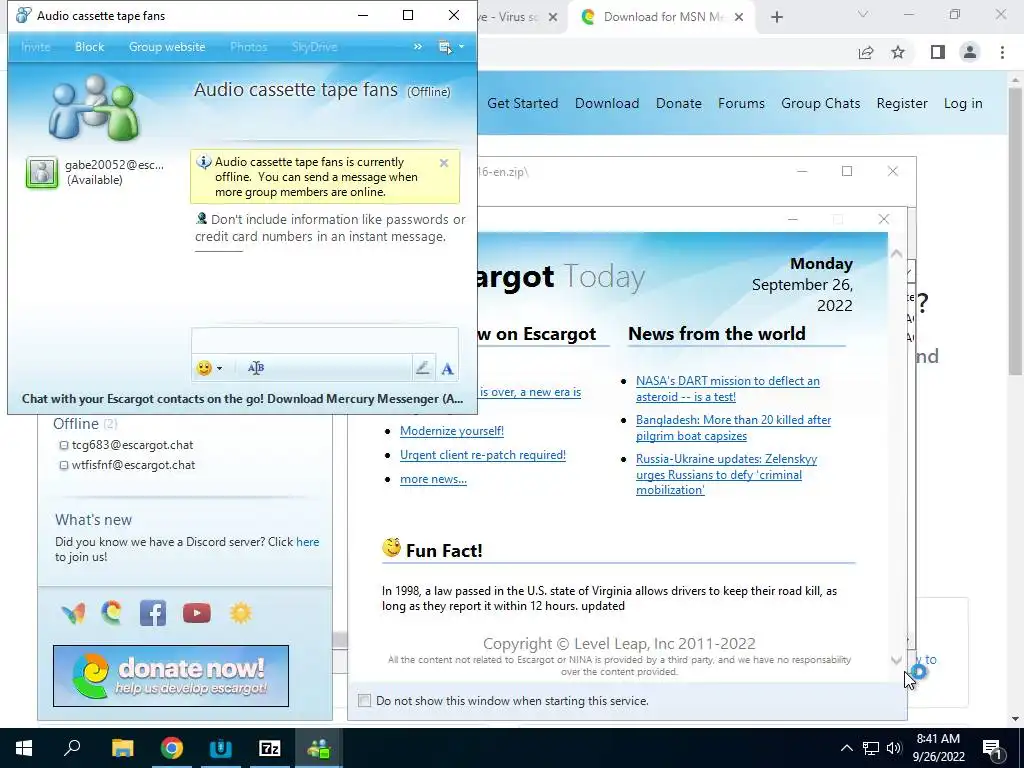
Task: Open handwriting pen tool in chat
Action: [423, 368]
